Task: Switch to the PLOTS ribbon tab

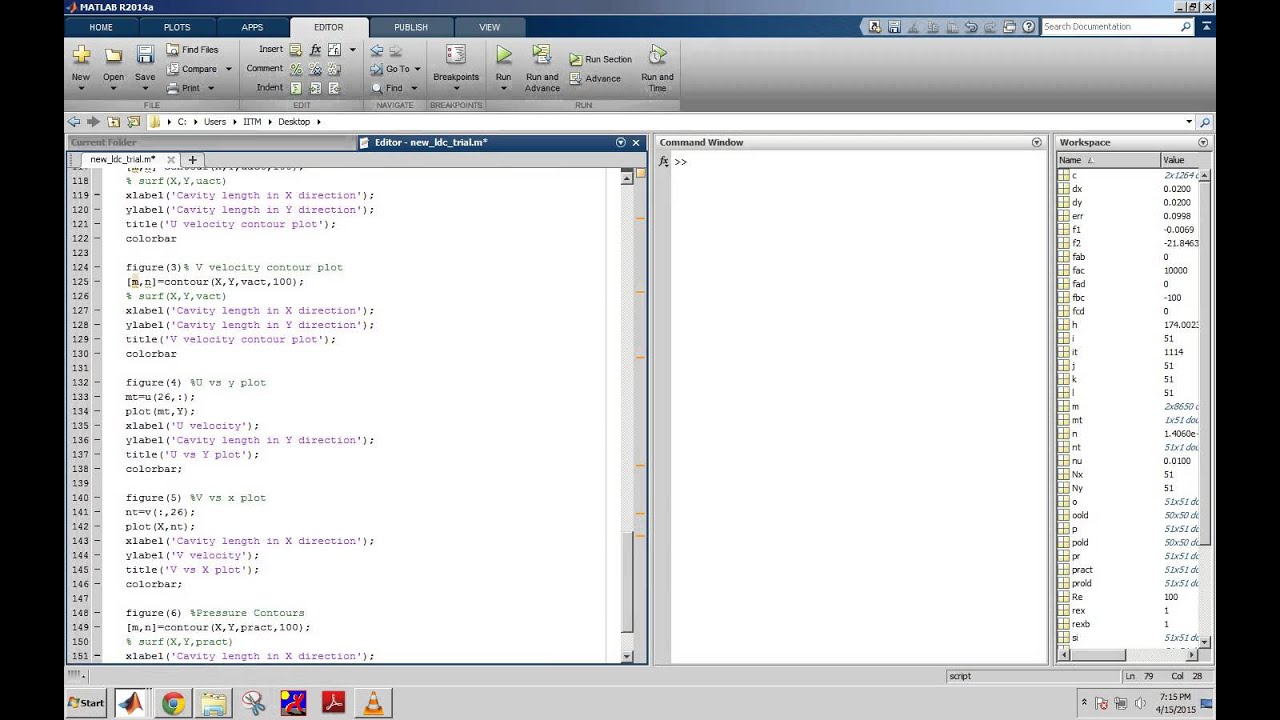Action: (x=177, y=27)
